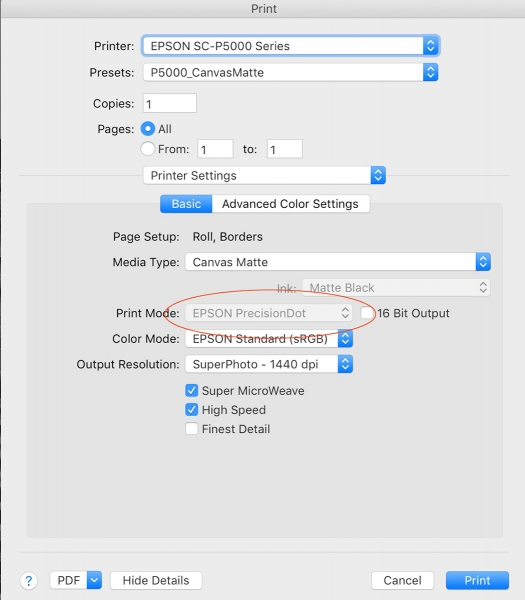This screenshot has height=600, width=525.
Task: Uncheck the Super MicroWeave option
Action: point(192,390)
